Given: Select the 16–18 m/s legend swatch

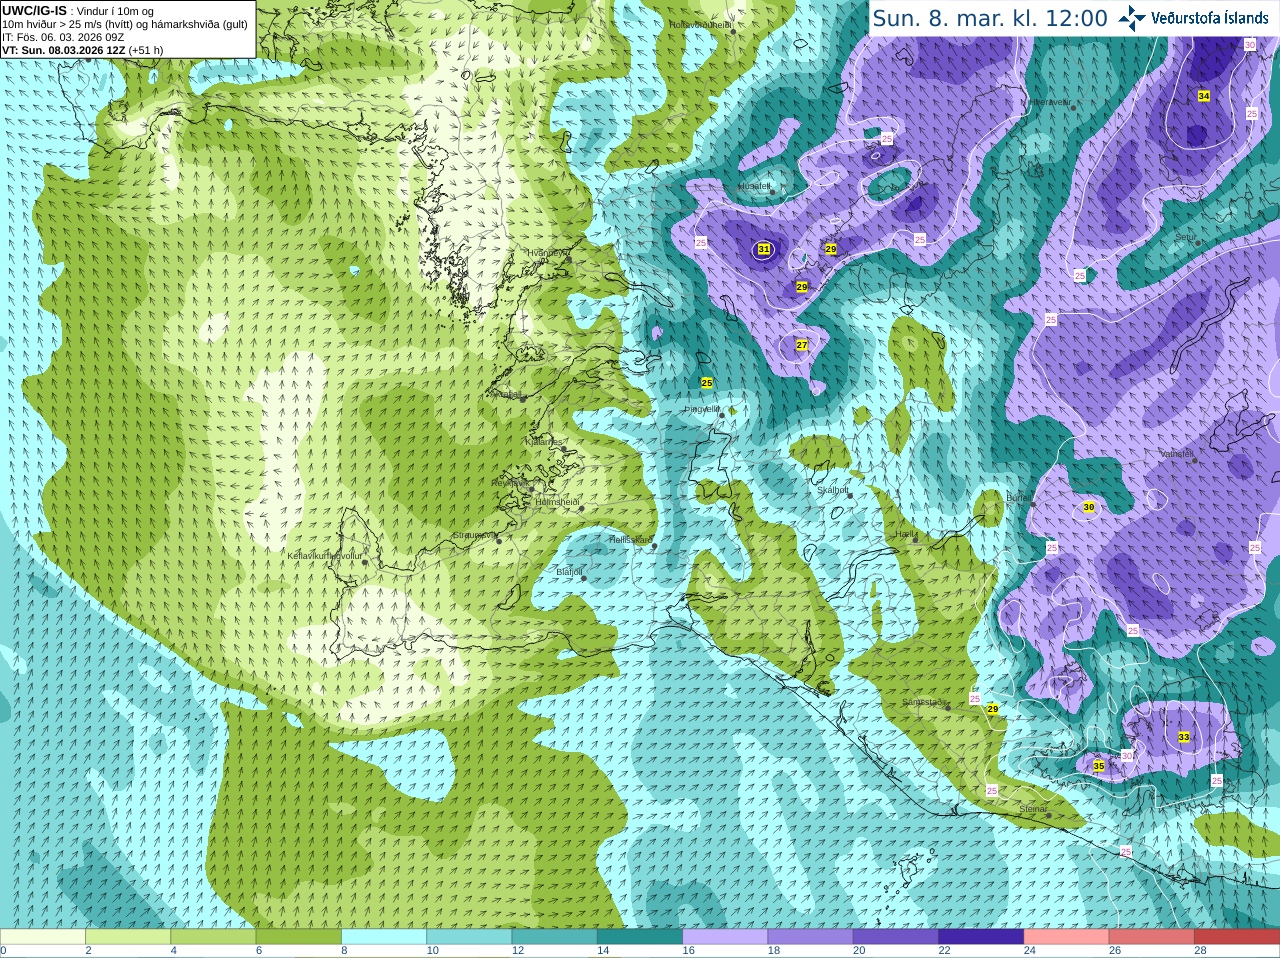Looking at the screenshot, I should [725, 937].
